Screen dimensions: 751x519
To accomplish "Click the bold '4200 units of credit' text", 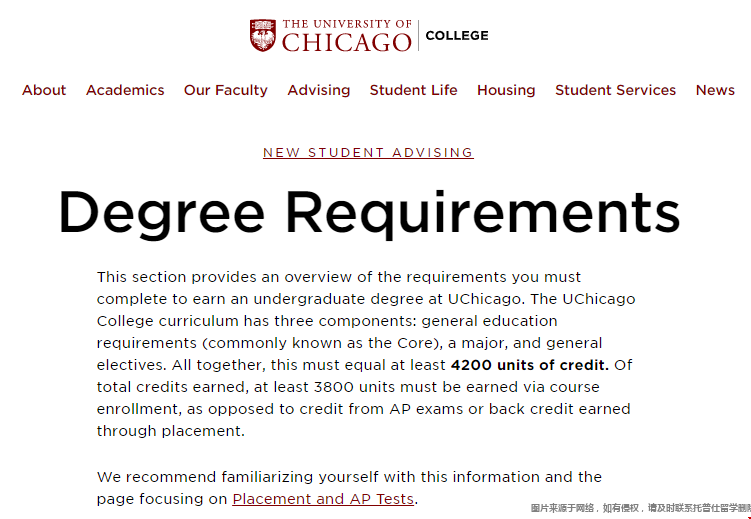I will click(529, 365).
